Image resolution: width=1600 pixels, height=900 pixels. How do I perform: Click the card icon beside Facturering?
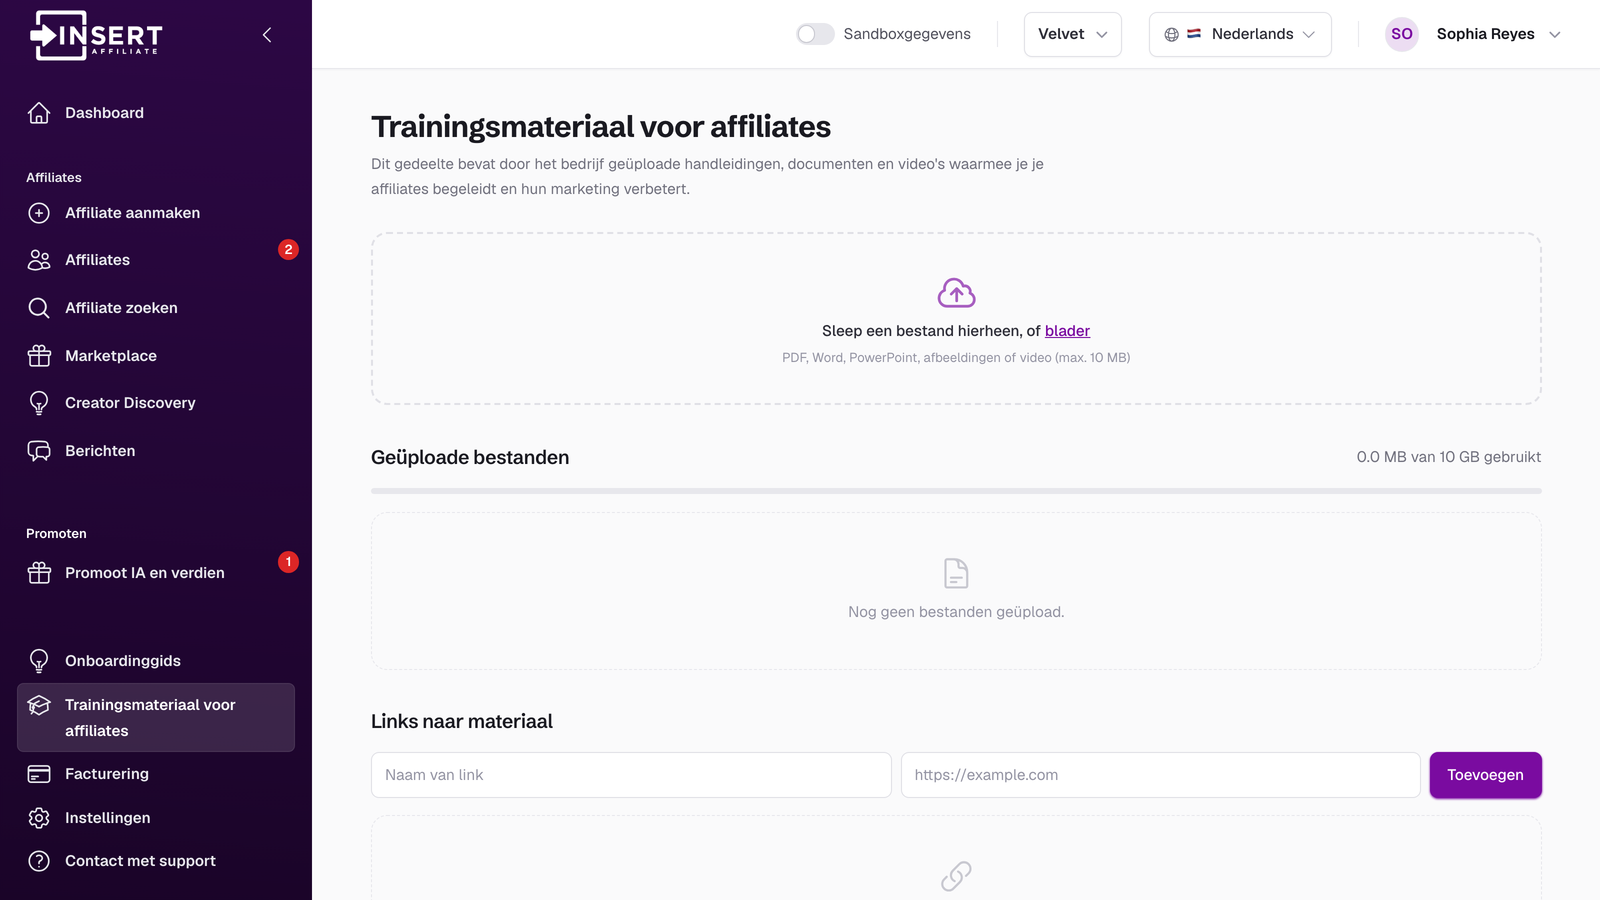pyautogui.click(x=39, y=774)
